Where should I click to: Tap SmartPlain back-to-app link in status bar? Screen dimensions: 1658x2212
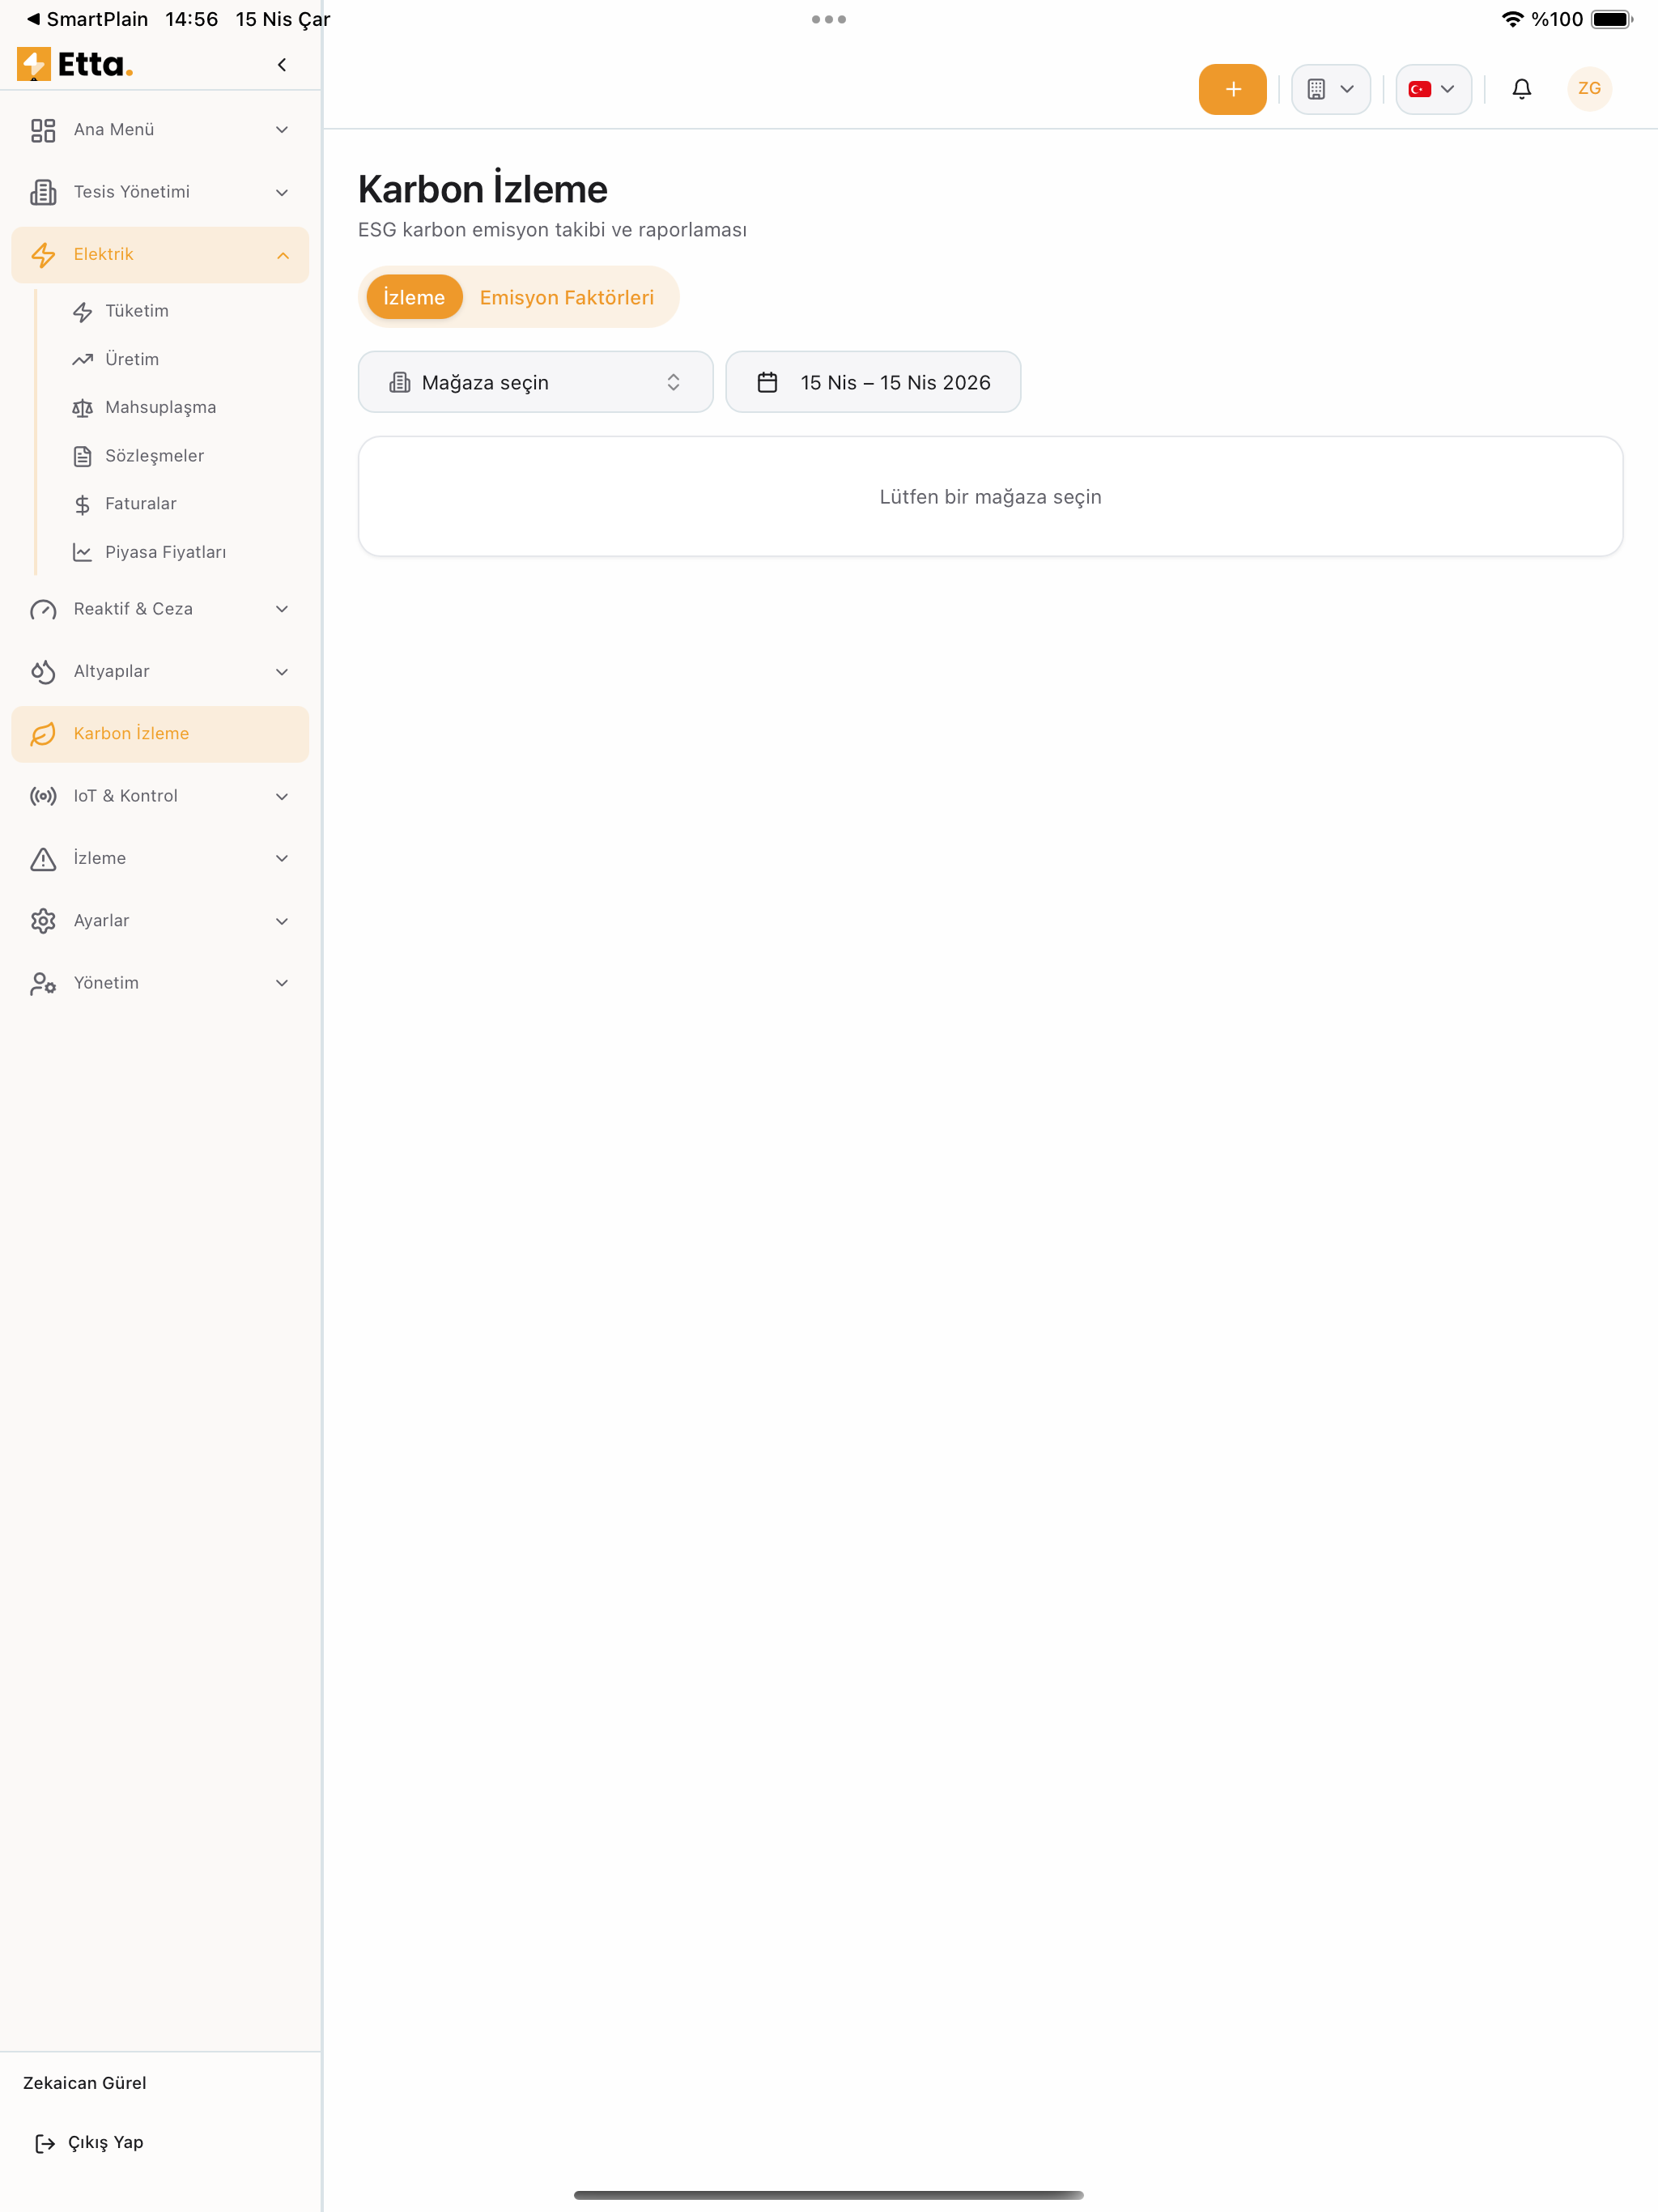87,19
